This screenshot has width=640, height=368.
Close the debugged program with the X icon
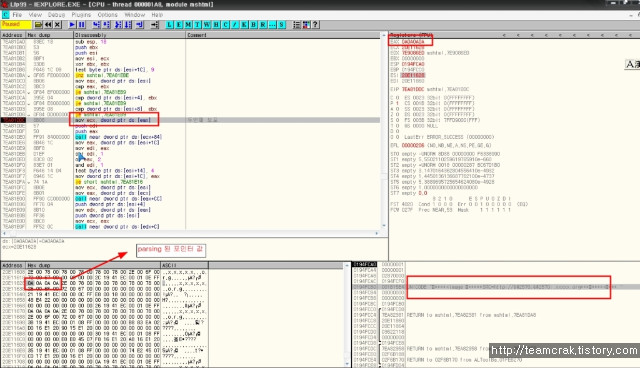tap(58, 25)
